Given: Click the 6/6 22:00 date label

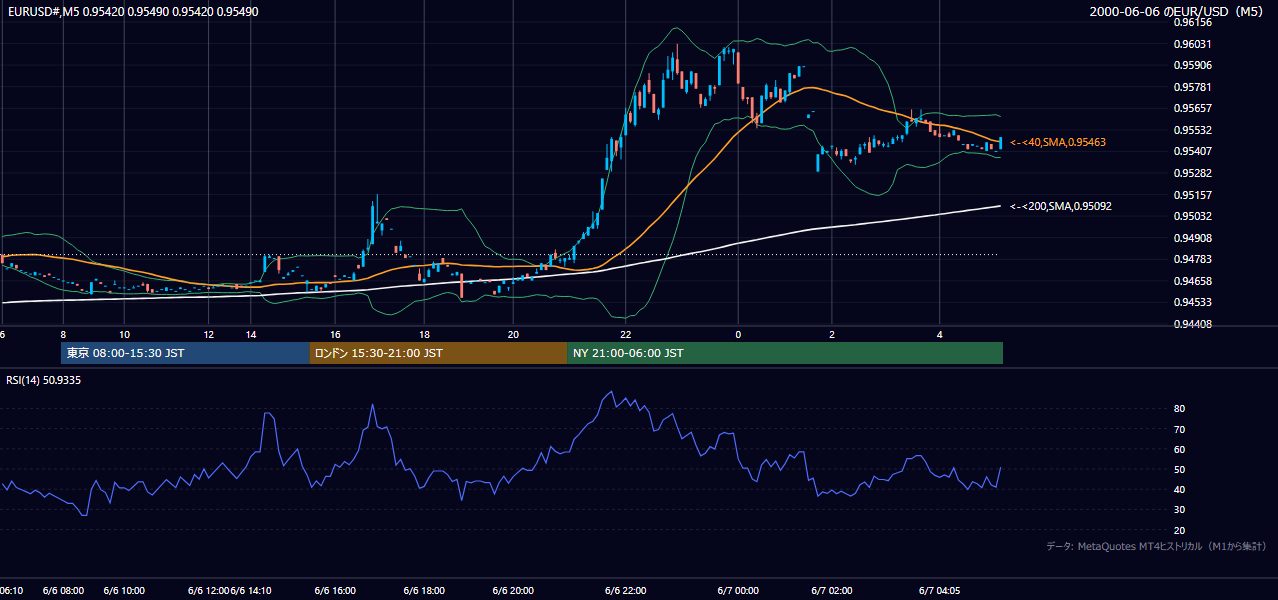Looking at the screenshot, I should (x=626, y=591).
